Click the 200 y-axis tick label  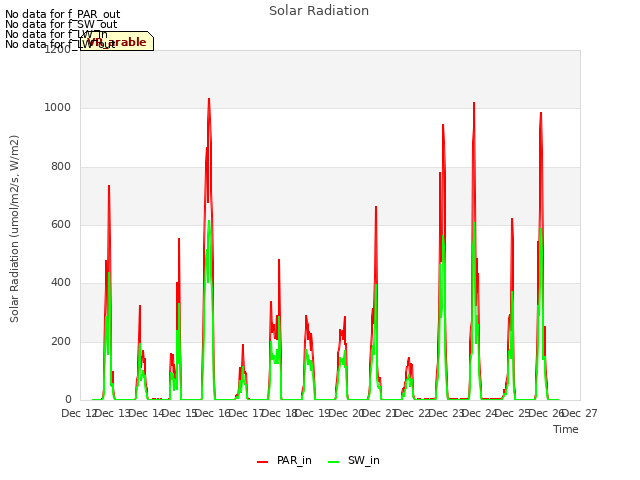tap(61, 341)
